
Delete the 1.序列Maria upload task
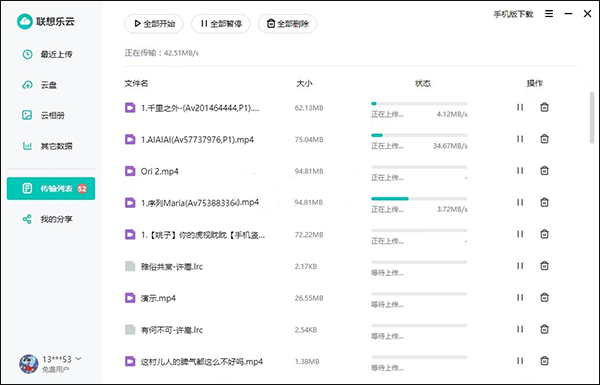pos(544,202)
